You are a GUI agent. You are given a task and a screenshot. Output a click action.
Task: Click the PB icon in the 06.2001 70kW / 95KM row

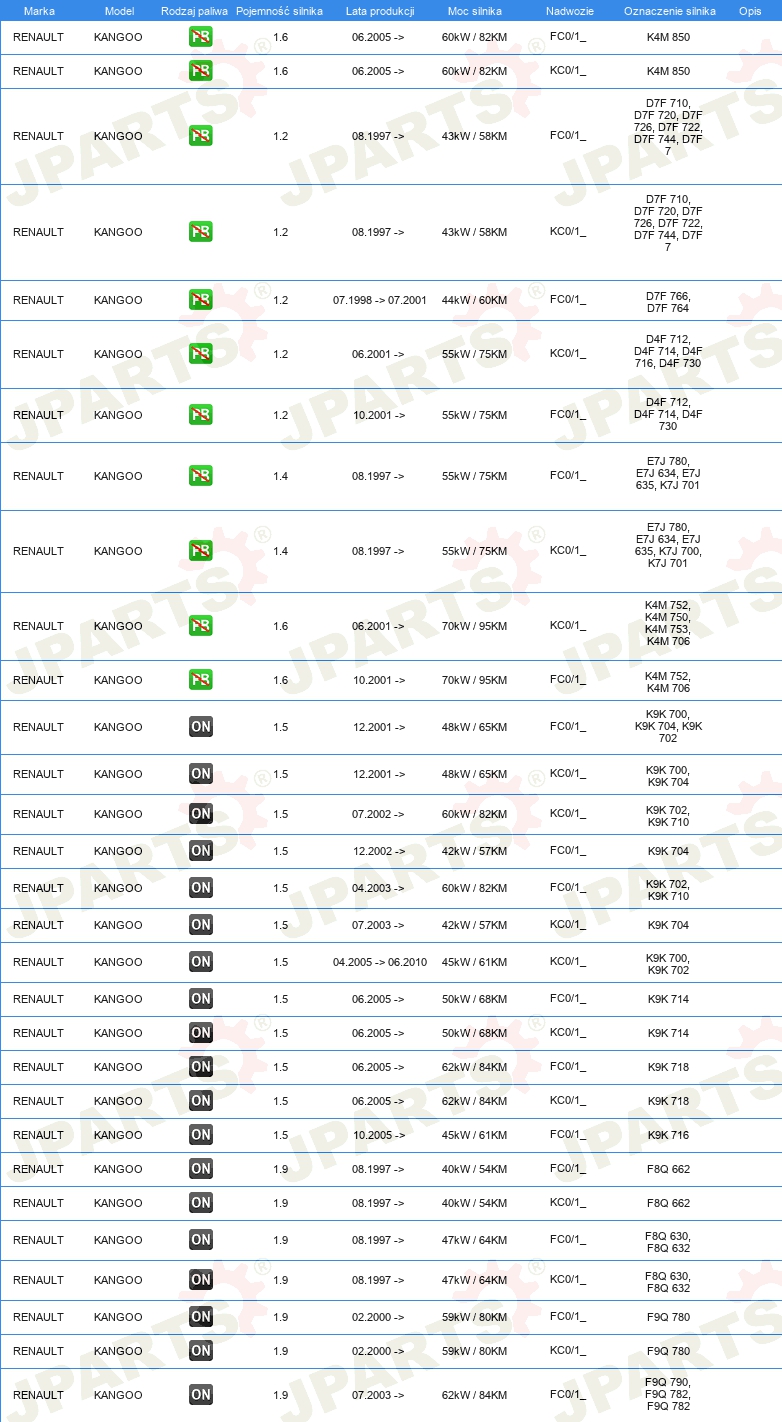click(200, 626)
